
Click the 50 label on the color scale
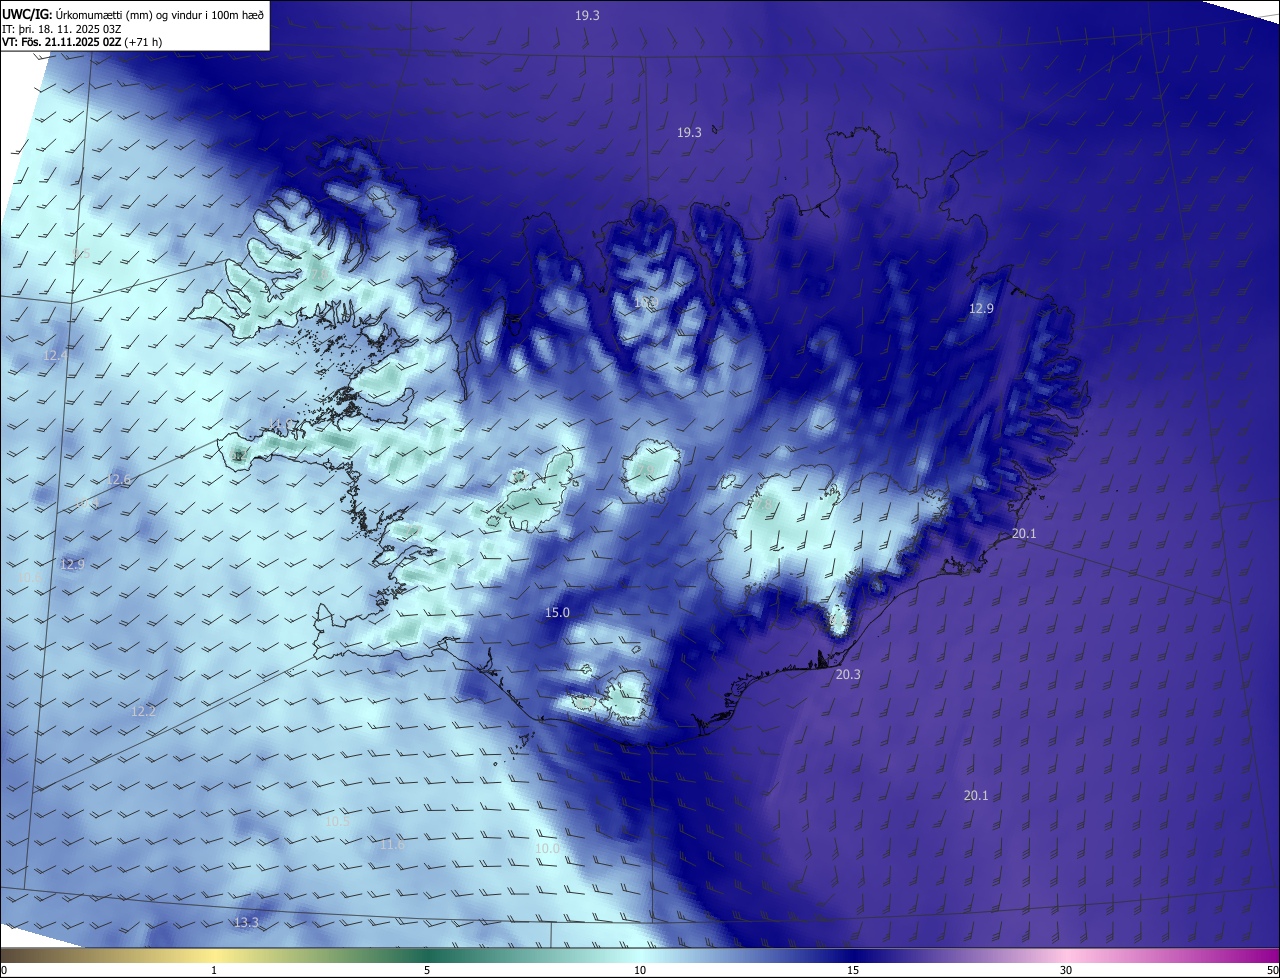tap(1272, 971)
